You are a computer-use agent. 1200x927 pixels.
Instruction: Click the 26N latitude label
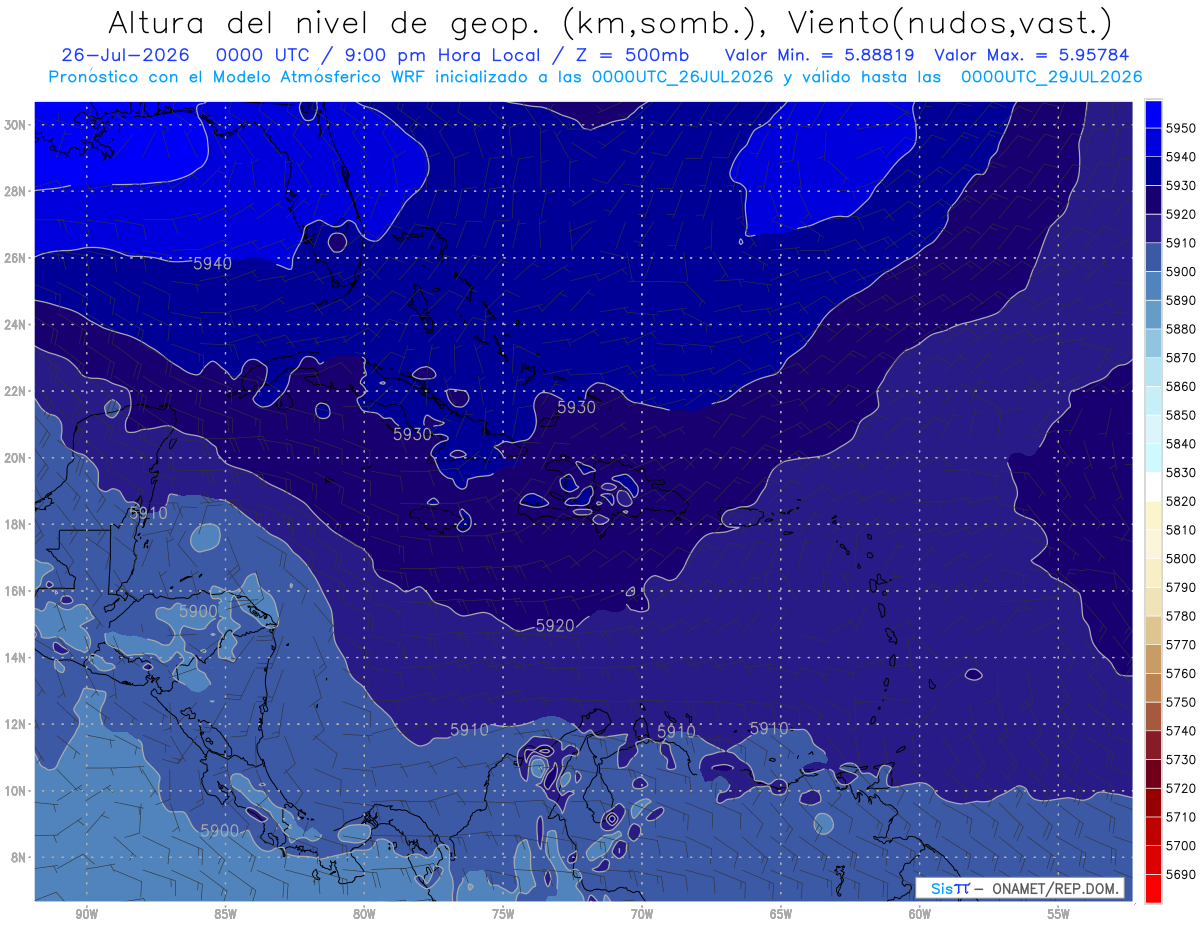click(15, 257)
